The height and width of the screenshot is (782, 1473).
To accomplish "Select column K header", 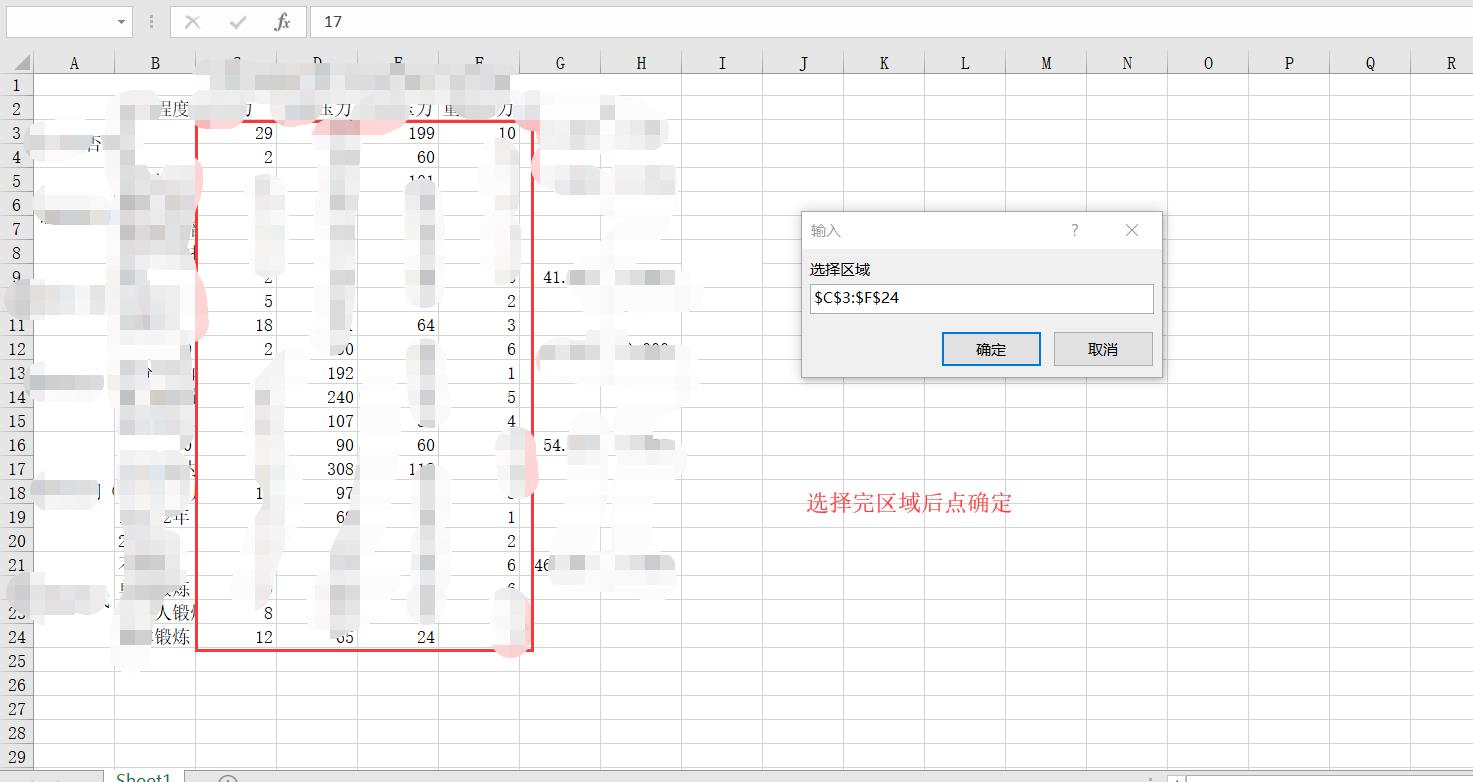I will pos(884,63).
